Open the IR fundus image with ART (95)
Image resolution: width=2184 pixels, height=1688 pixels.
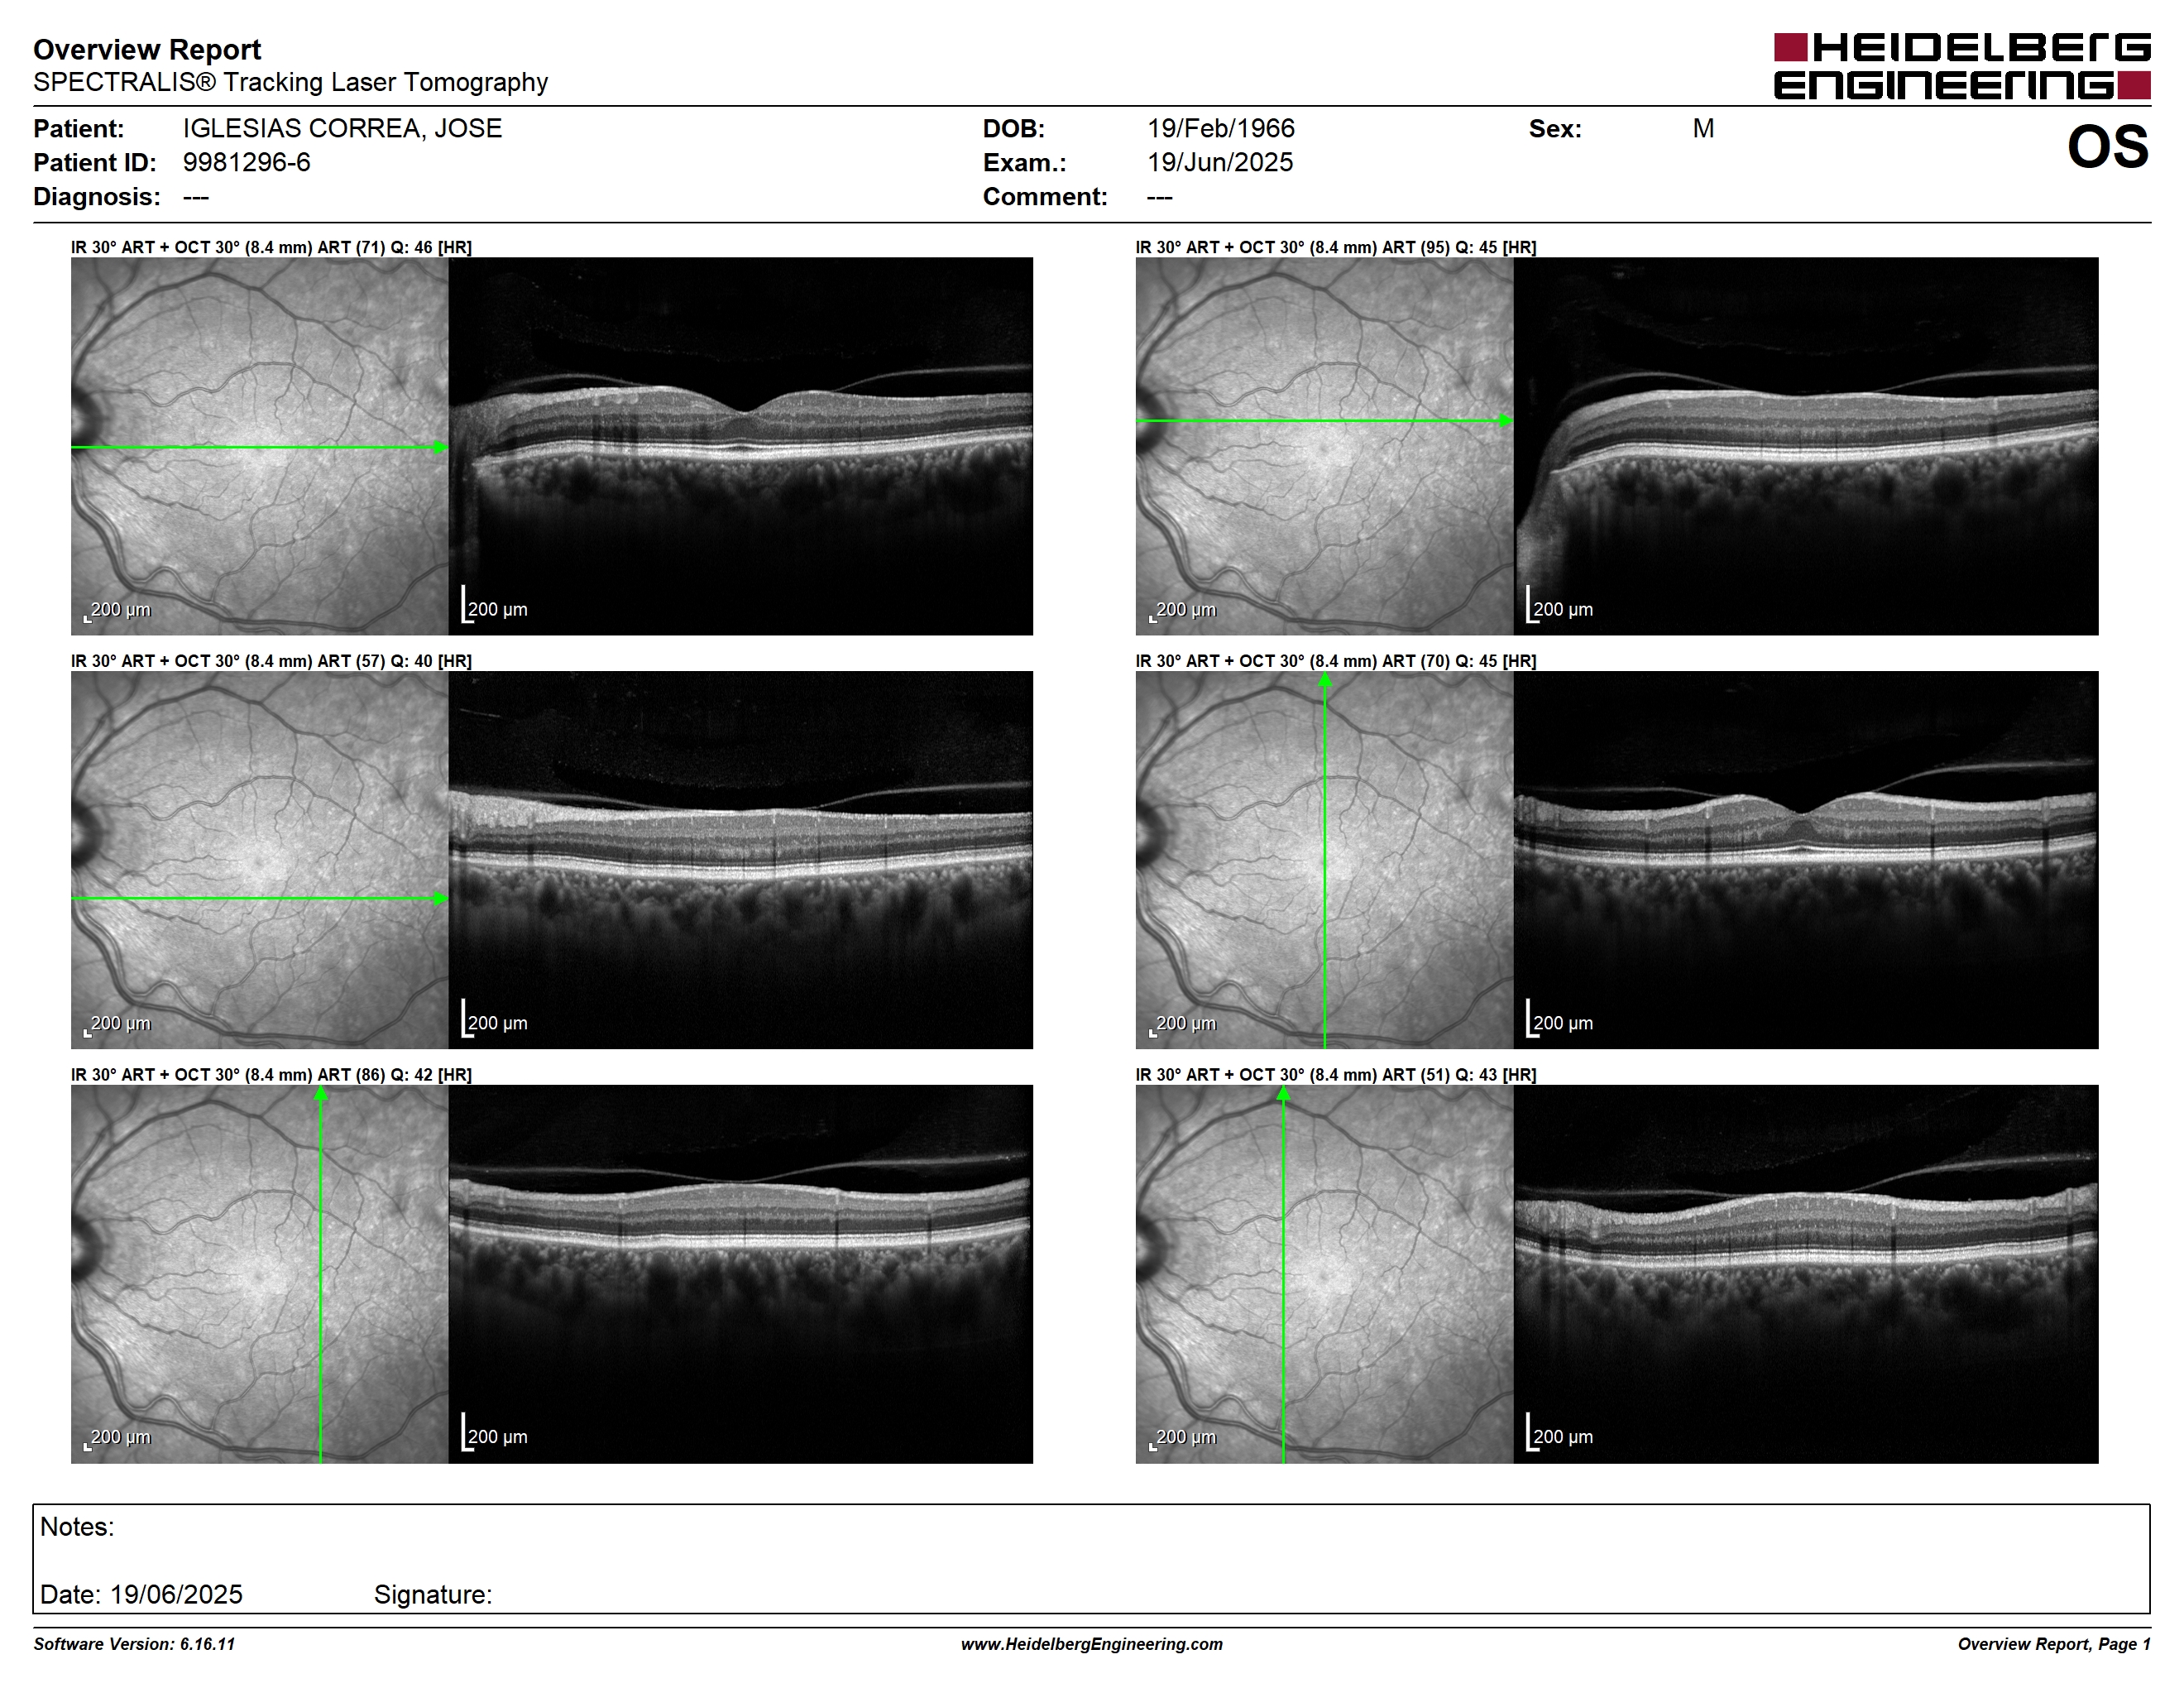point(1324,446)
